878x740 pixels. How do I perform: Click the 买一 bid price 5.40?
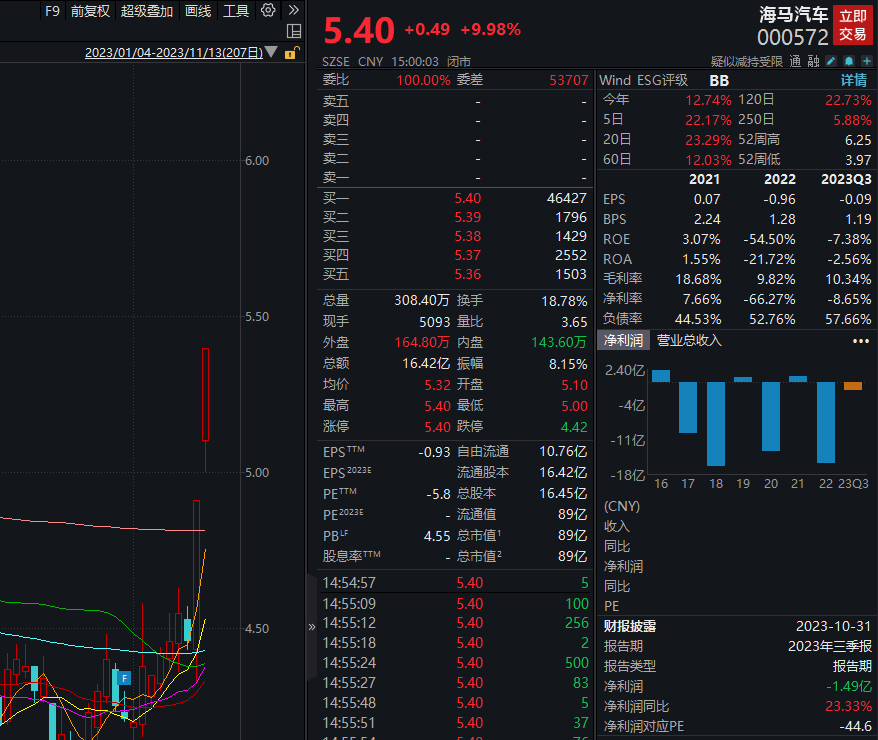coord(468,198)
